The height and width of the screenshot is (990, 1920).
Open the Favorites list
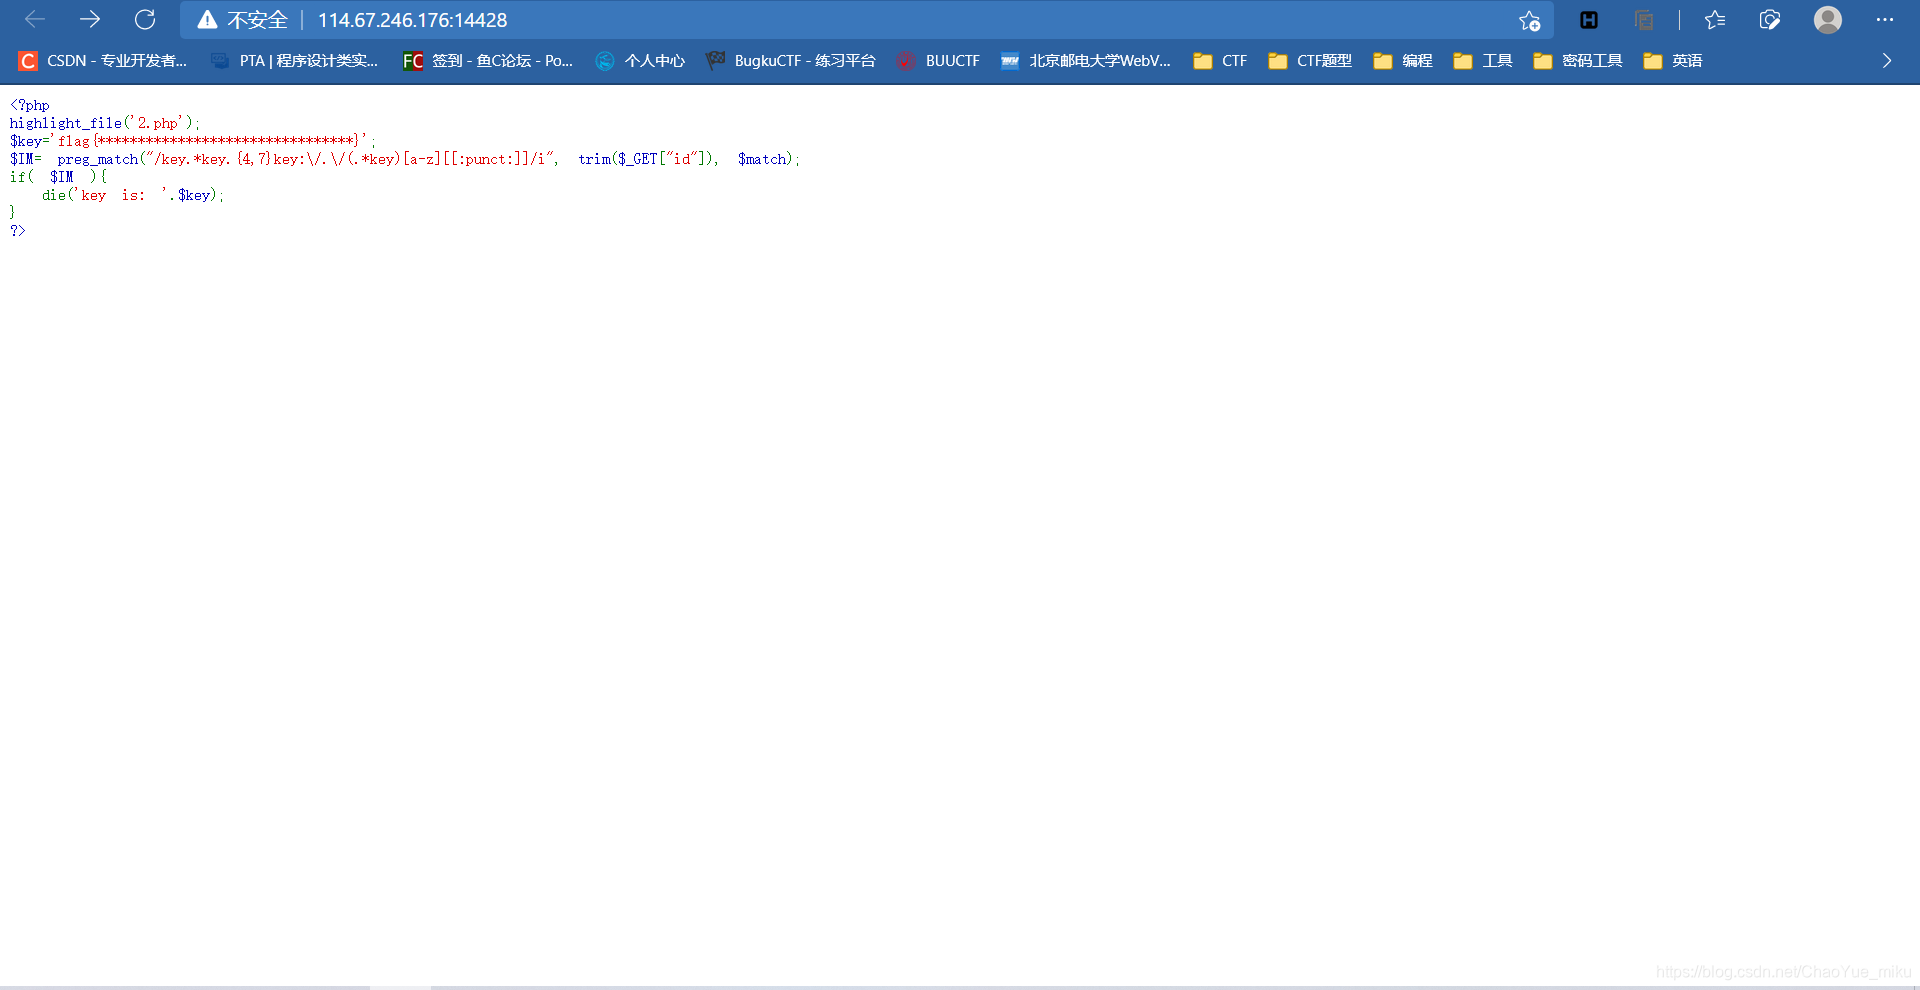[x=1715, y=20]
